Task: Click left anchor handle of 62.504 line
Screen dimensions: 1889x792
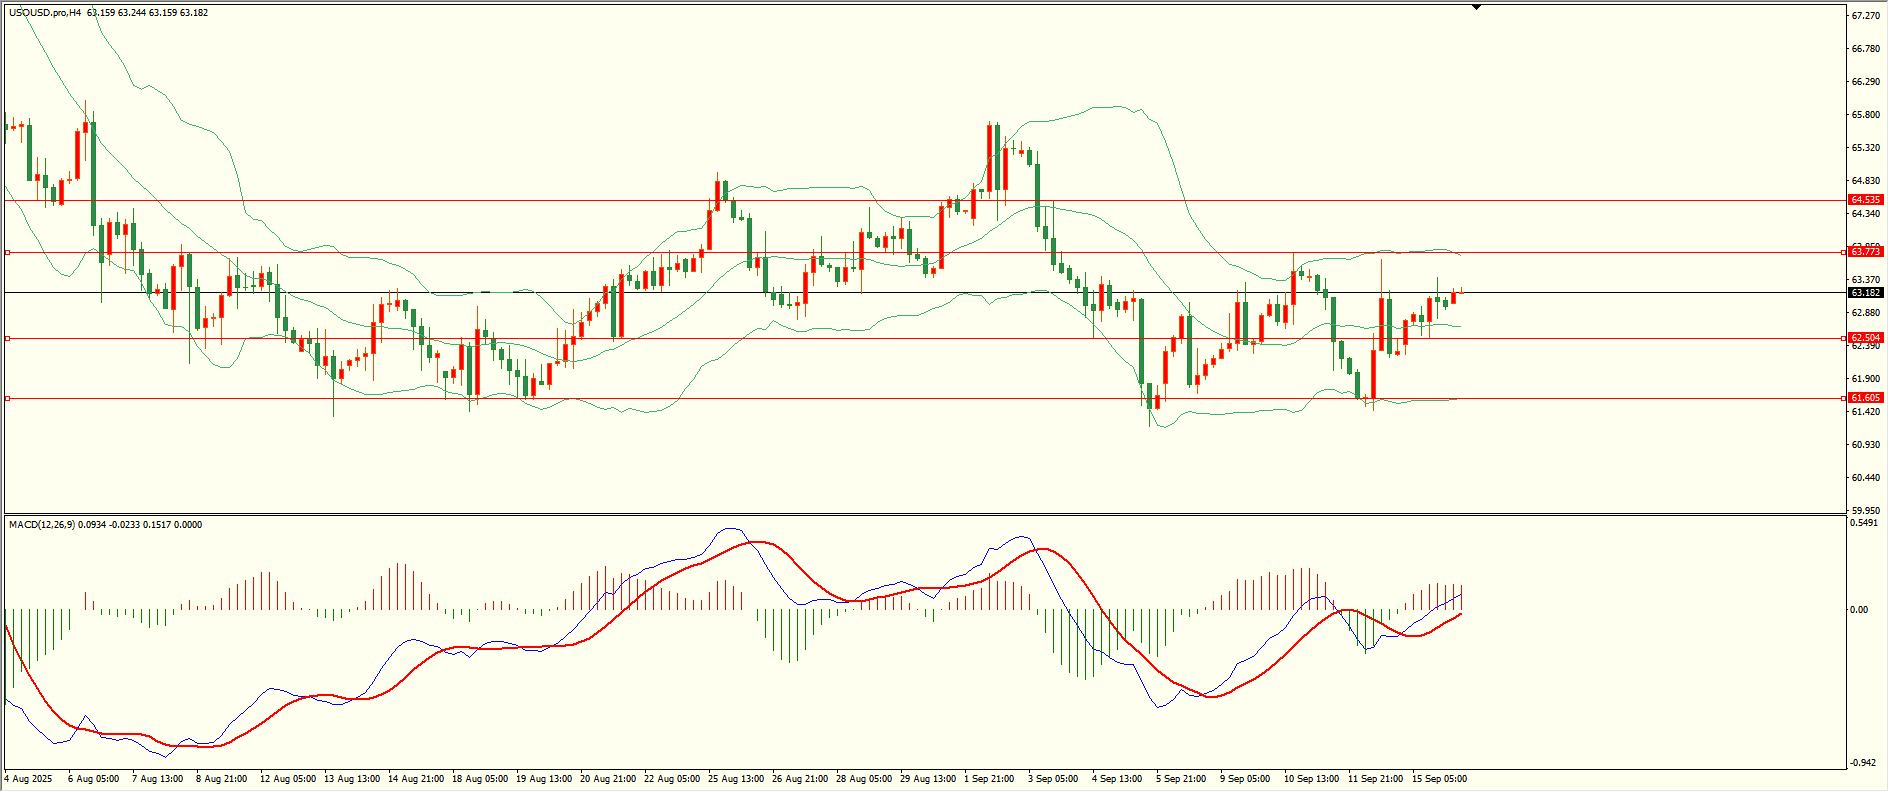Action: [8, 338]
